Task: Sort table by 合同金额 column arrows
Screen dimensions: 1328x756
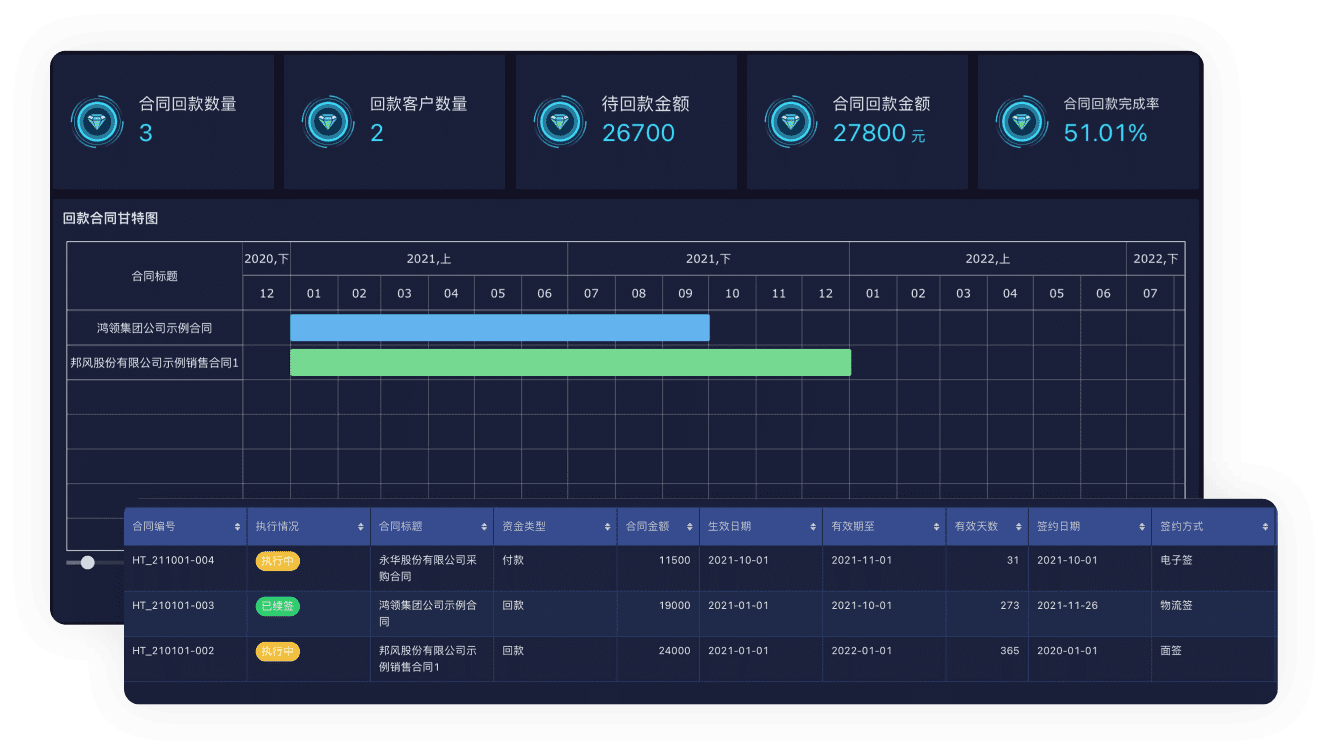Action: coord(690,527)
